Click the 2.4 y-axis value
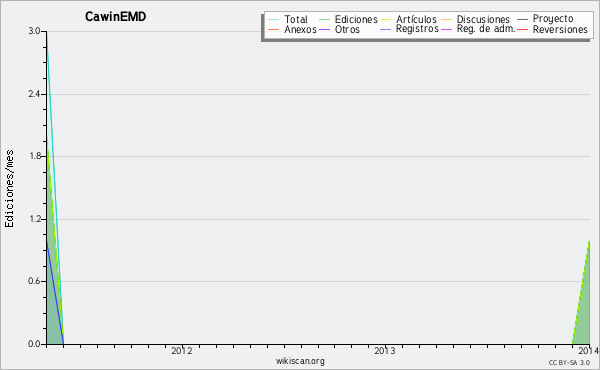This screenshot has width=600, height=370. point(34,94)
